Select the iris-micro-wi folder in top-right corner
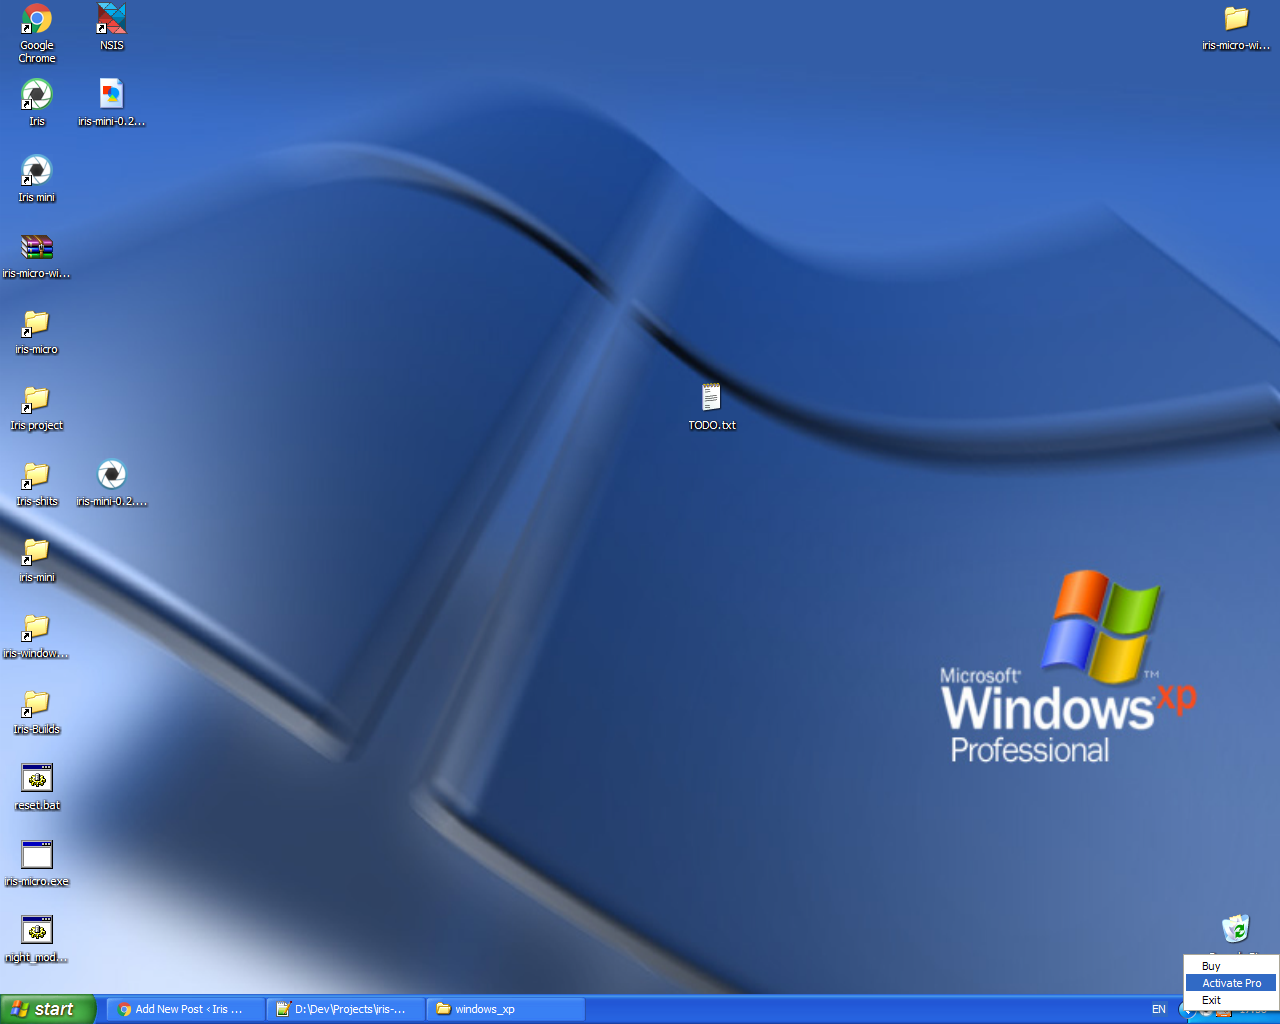This screenshot has height=1024, width=1280. (x=1237, y=26)
